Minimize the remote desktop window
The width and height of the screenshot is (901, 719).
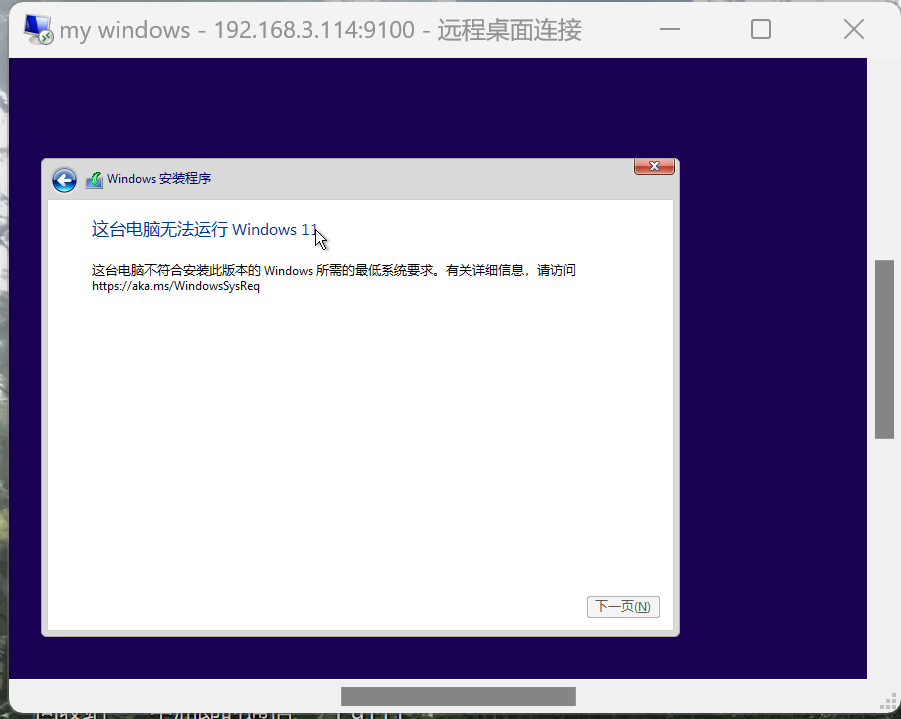(x=670, y=29)
